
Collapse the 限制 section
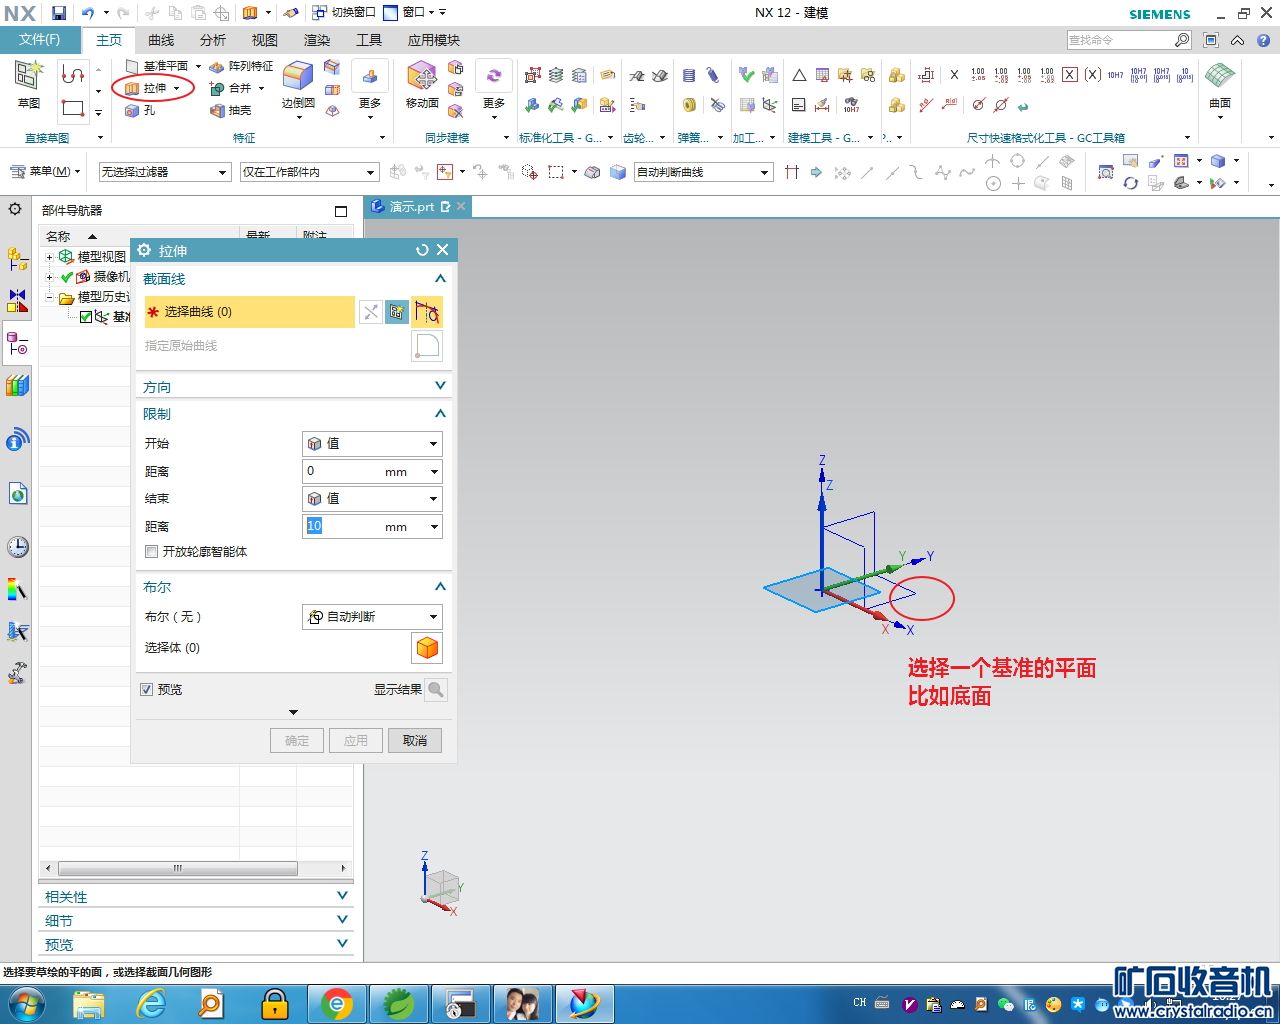(x=440, y=413)
